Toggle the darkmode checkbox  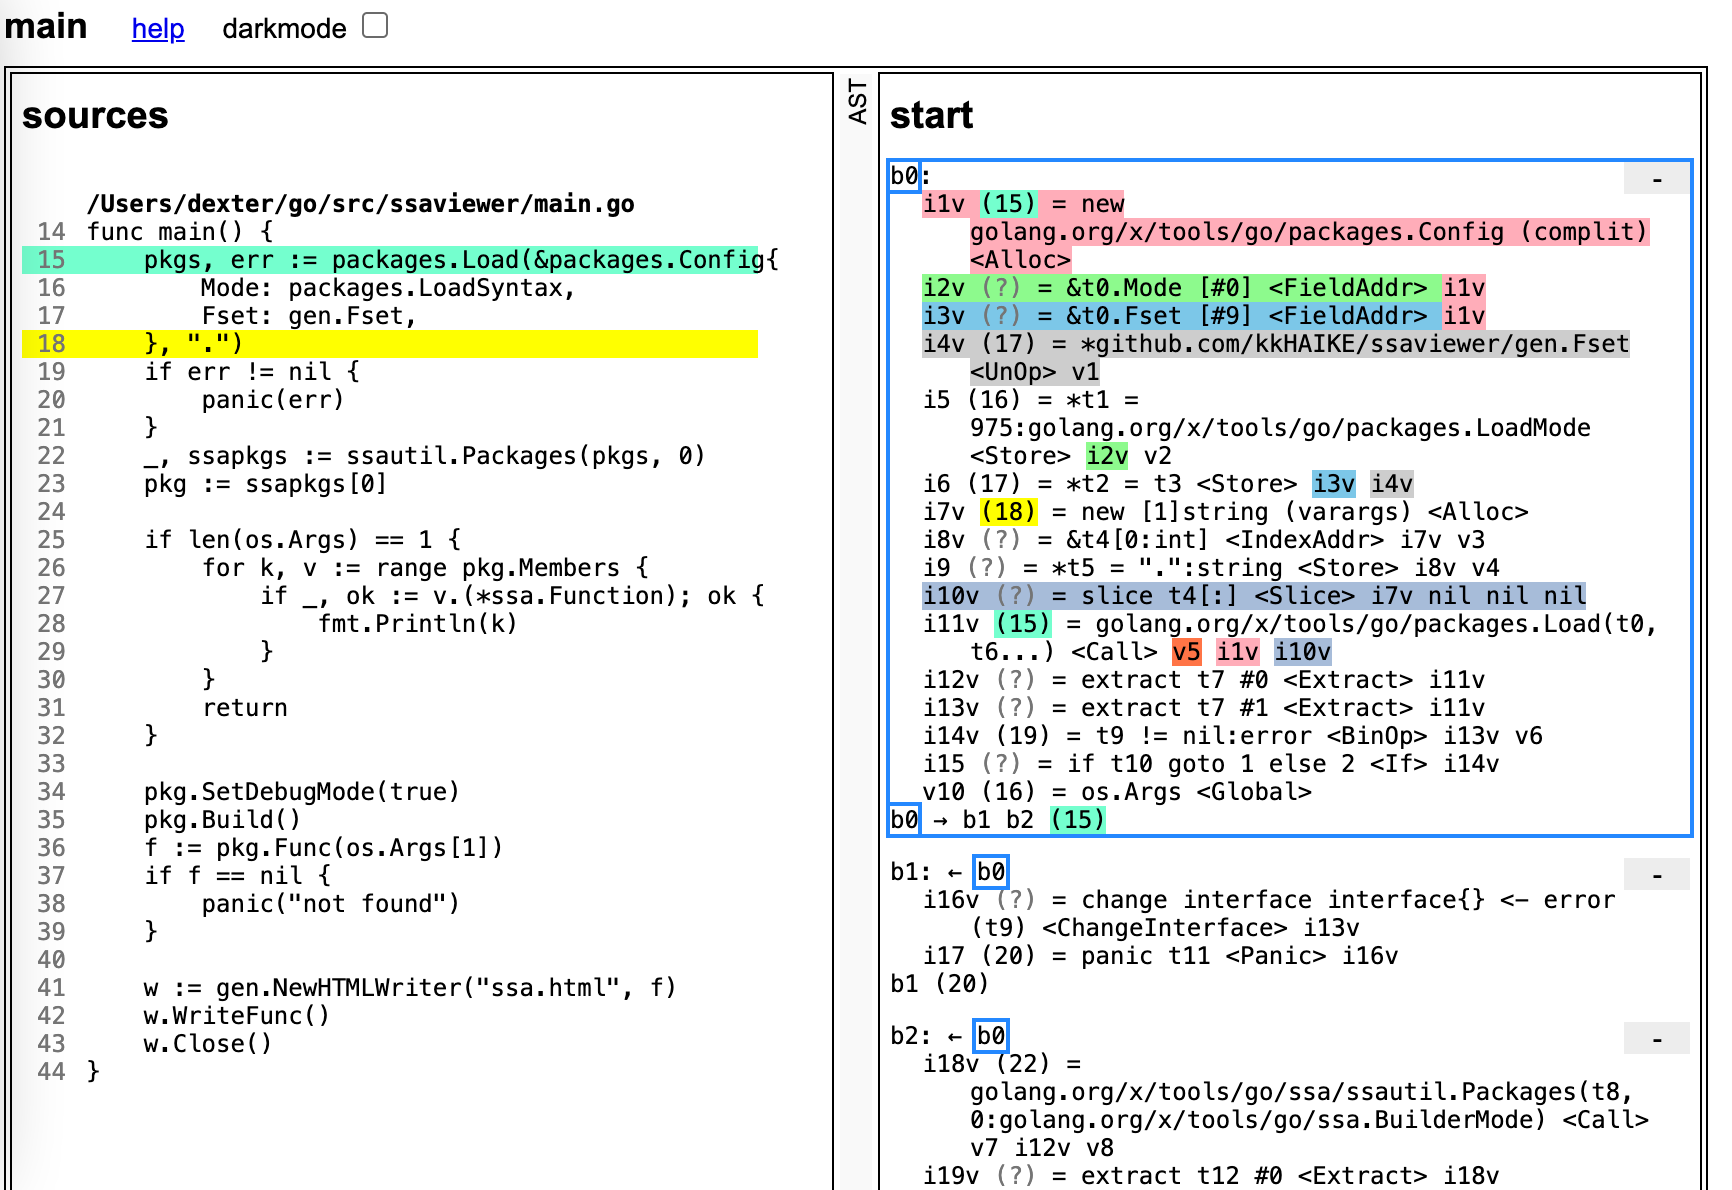click(x=375, y=25)
